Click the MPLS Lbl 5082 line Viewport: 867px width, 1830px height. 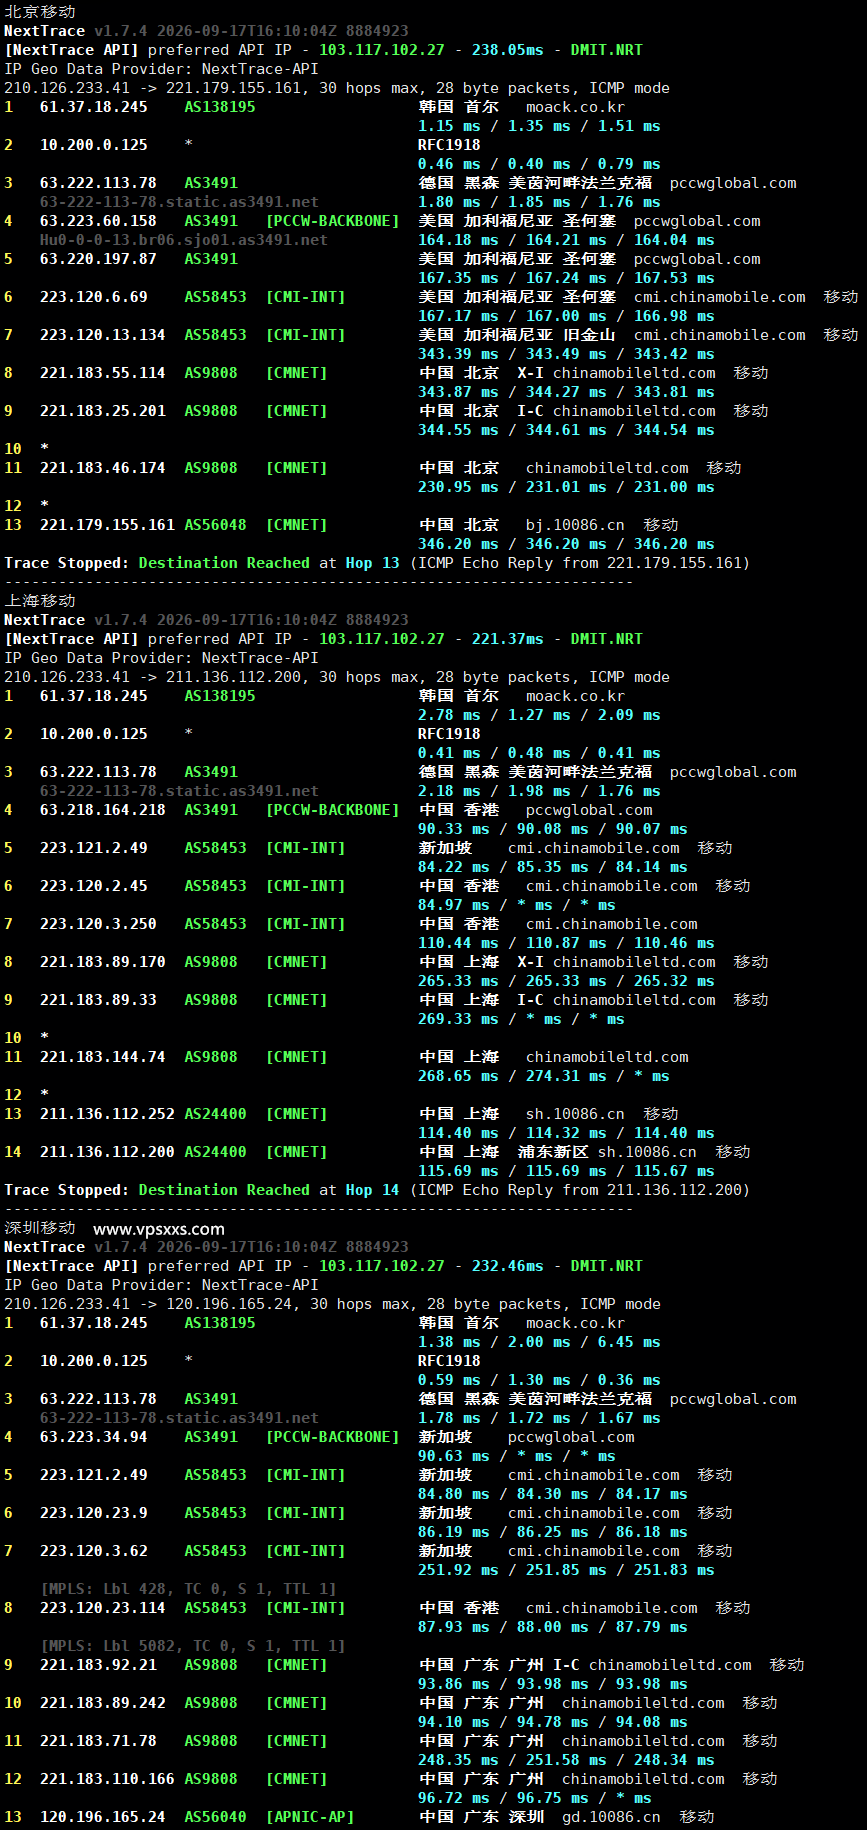tap(193, 1646)
